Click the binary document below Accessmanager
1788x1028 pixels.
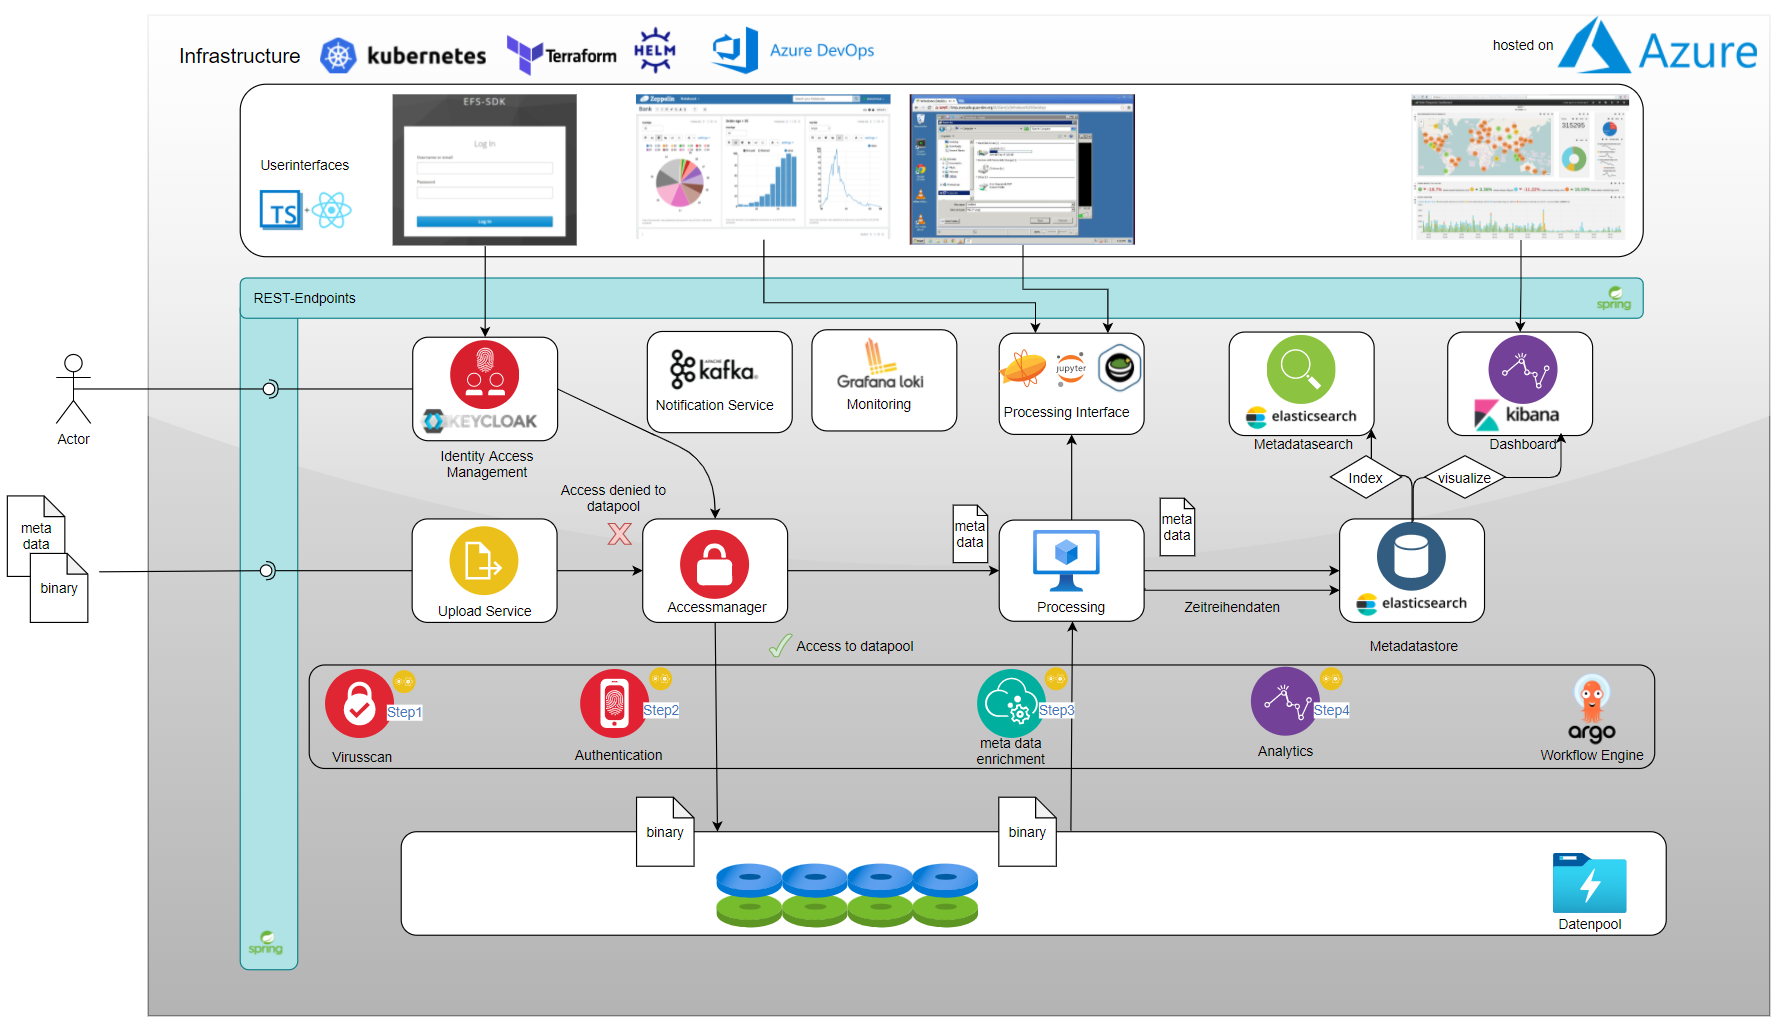(665, 832)
